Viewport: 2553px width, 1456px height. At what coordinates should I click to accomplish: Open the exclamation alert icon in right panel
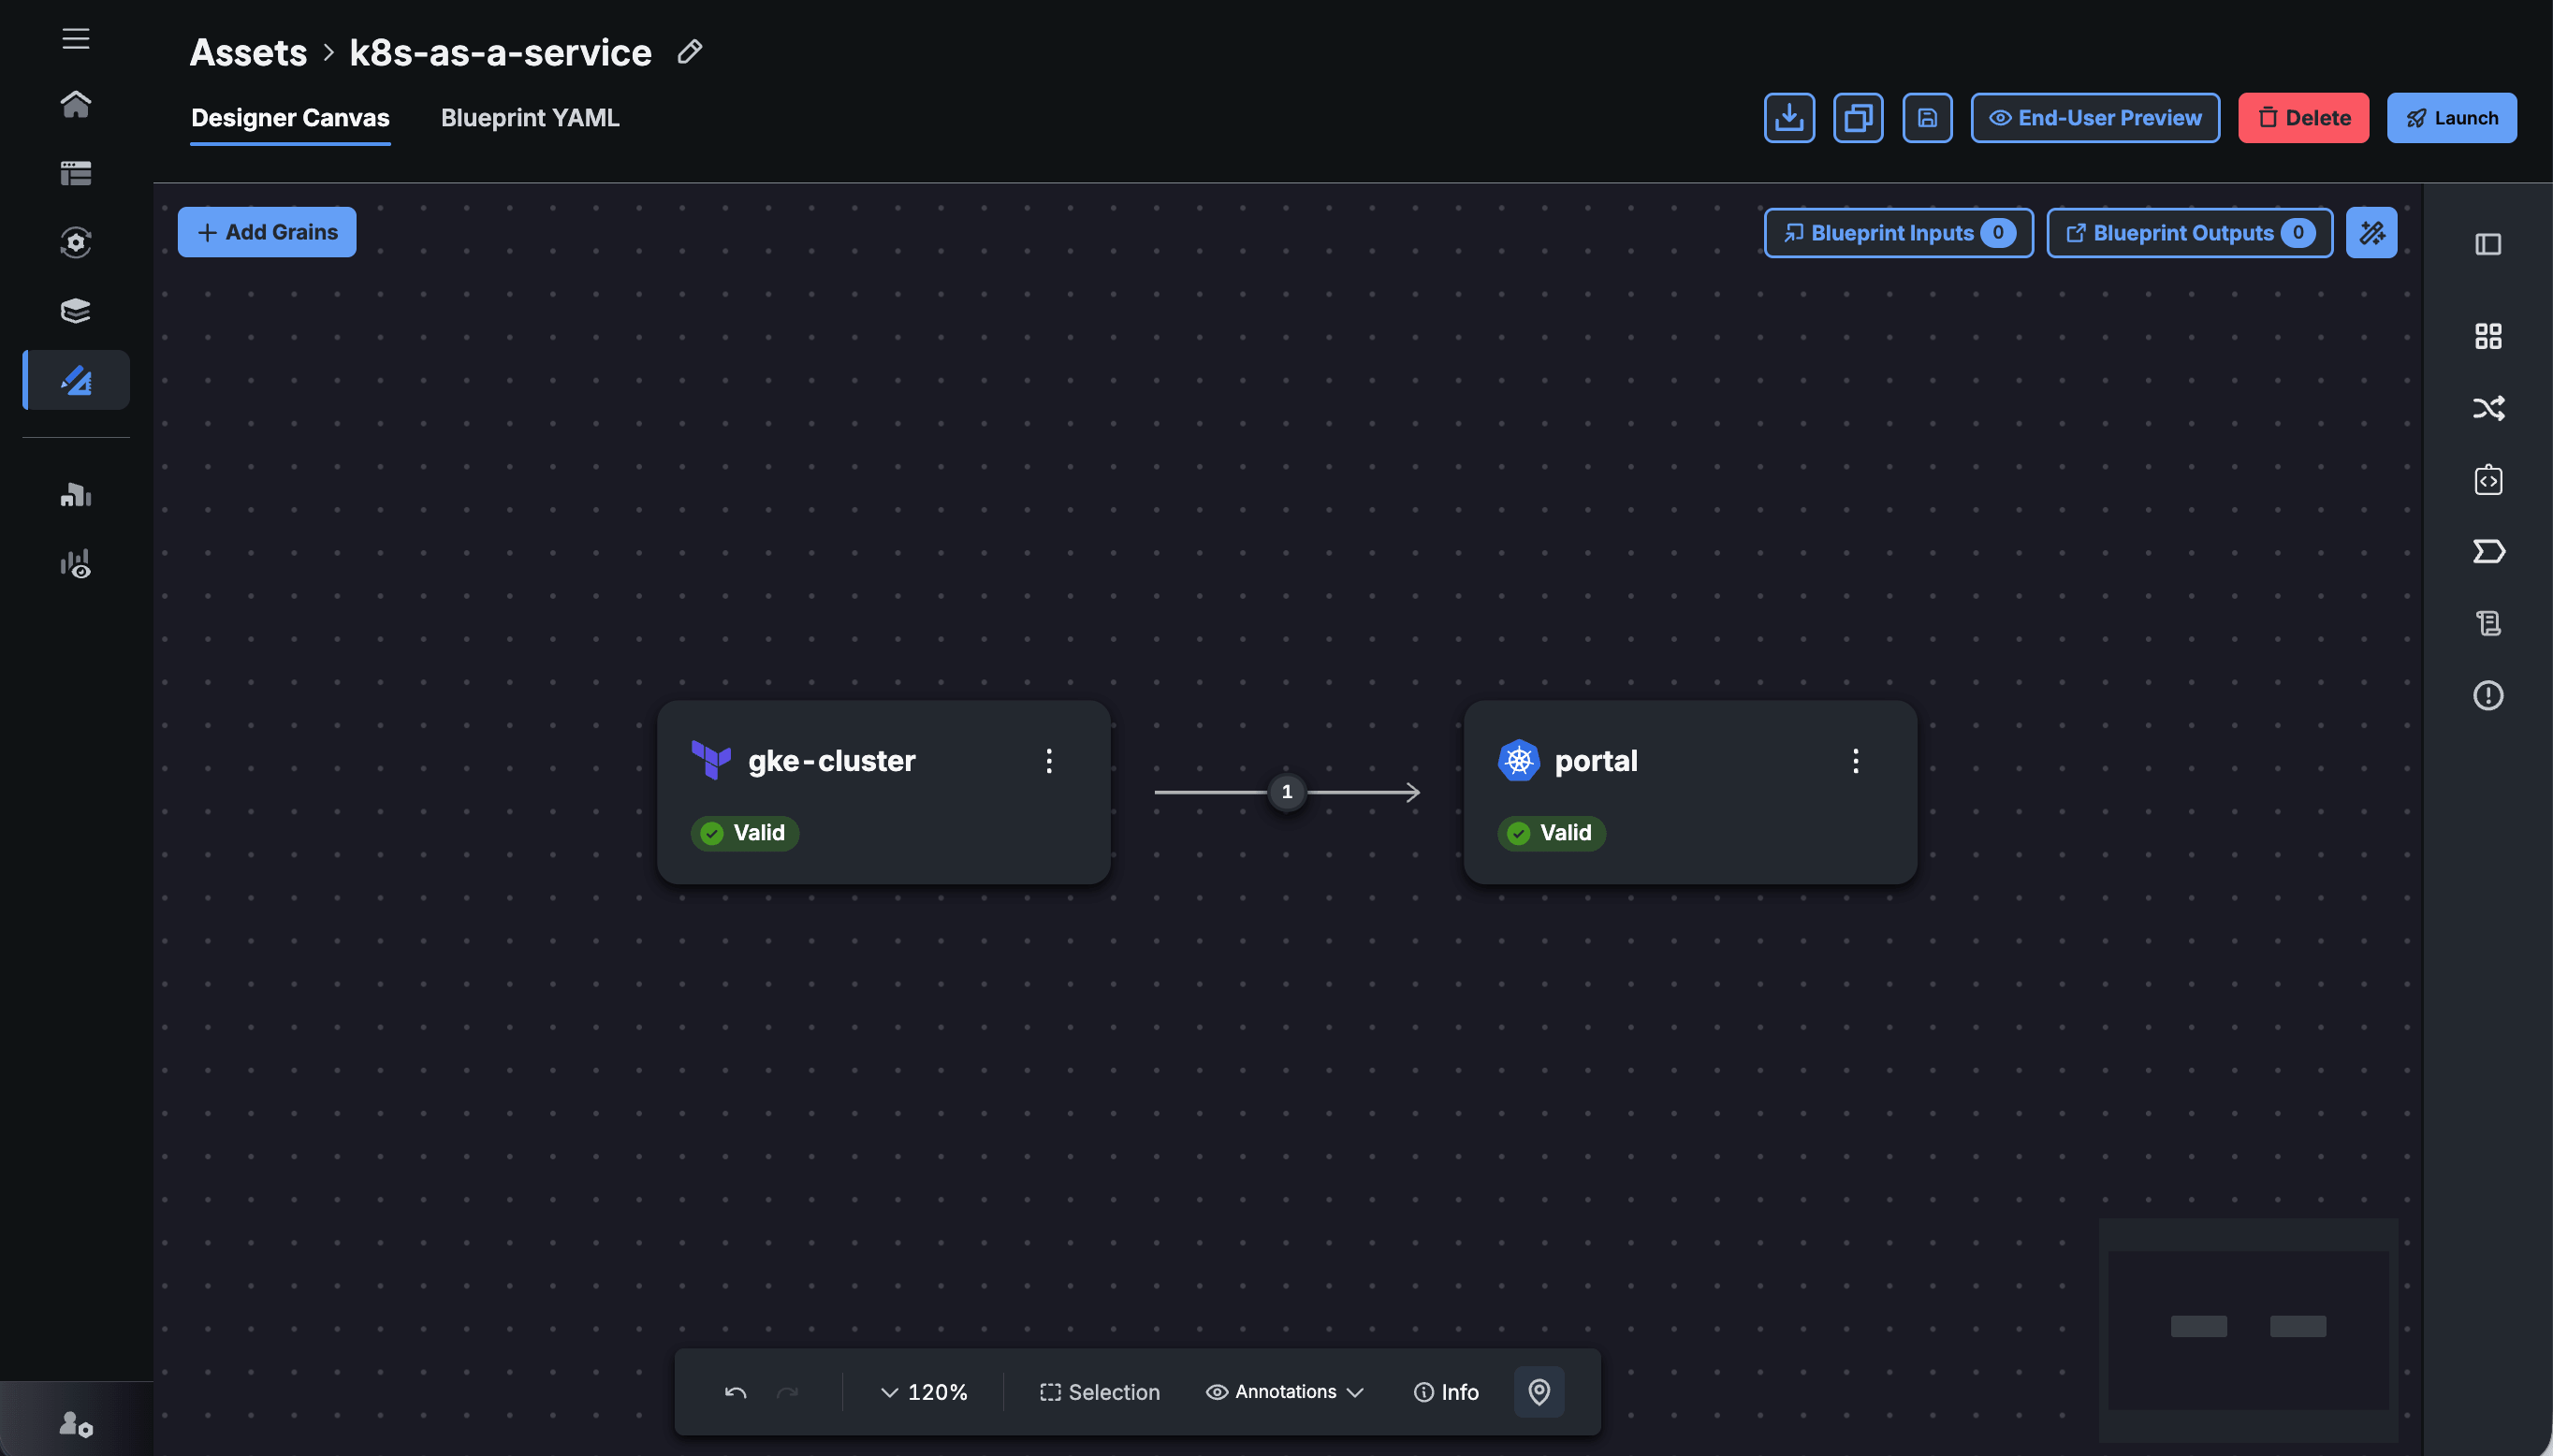(x=2488, y=695)
